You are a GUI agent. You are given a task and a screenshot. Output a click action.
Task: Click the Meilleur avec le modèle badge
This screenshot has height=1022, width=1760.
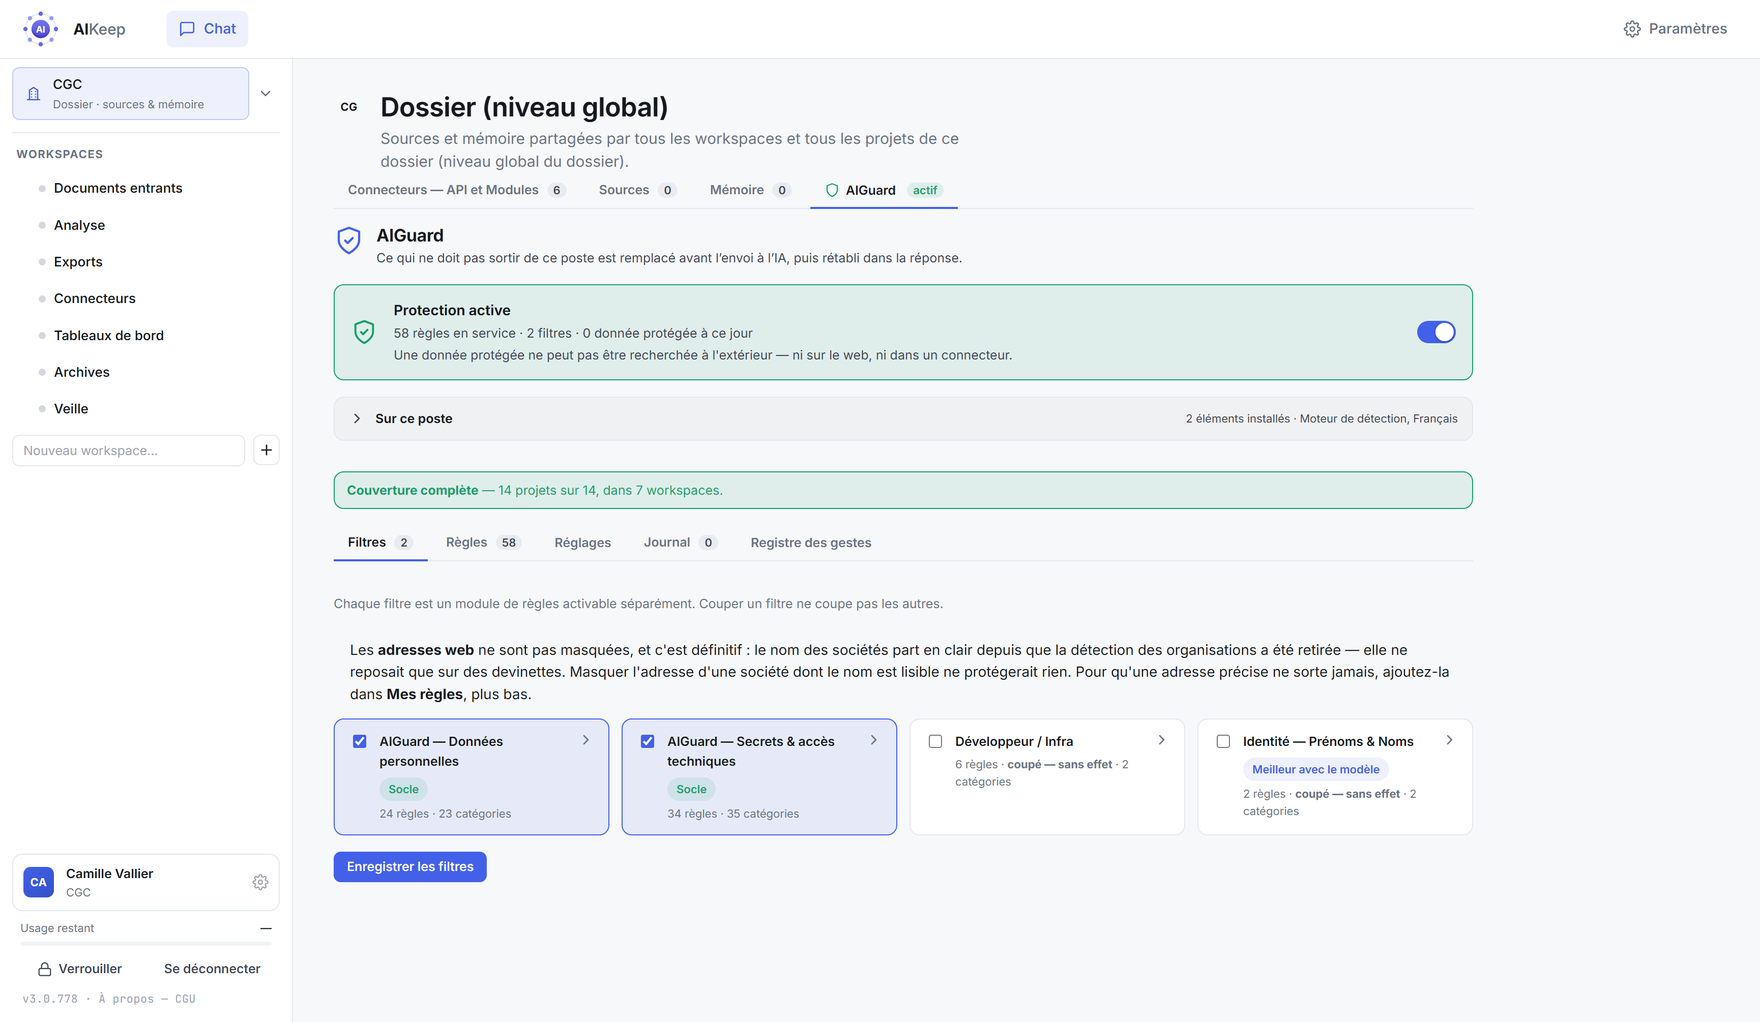[x=1316, y=770]
